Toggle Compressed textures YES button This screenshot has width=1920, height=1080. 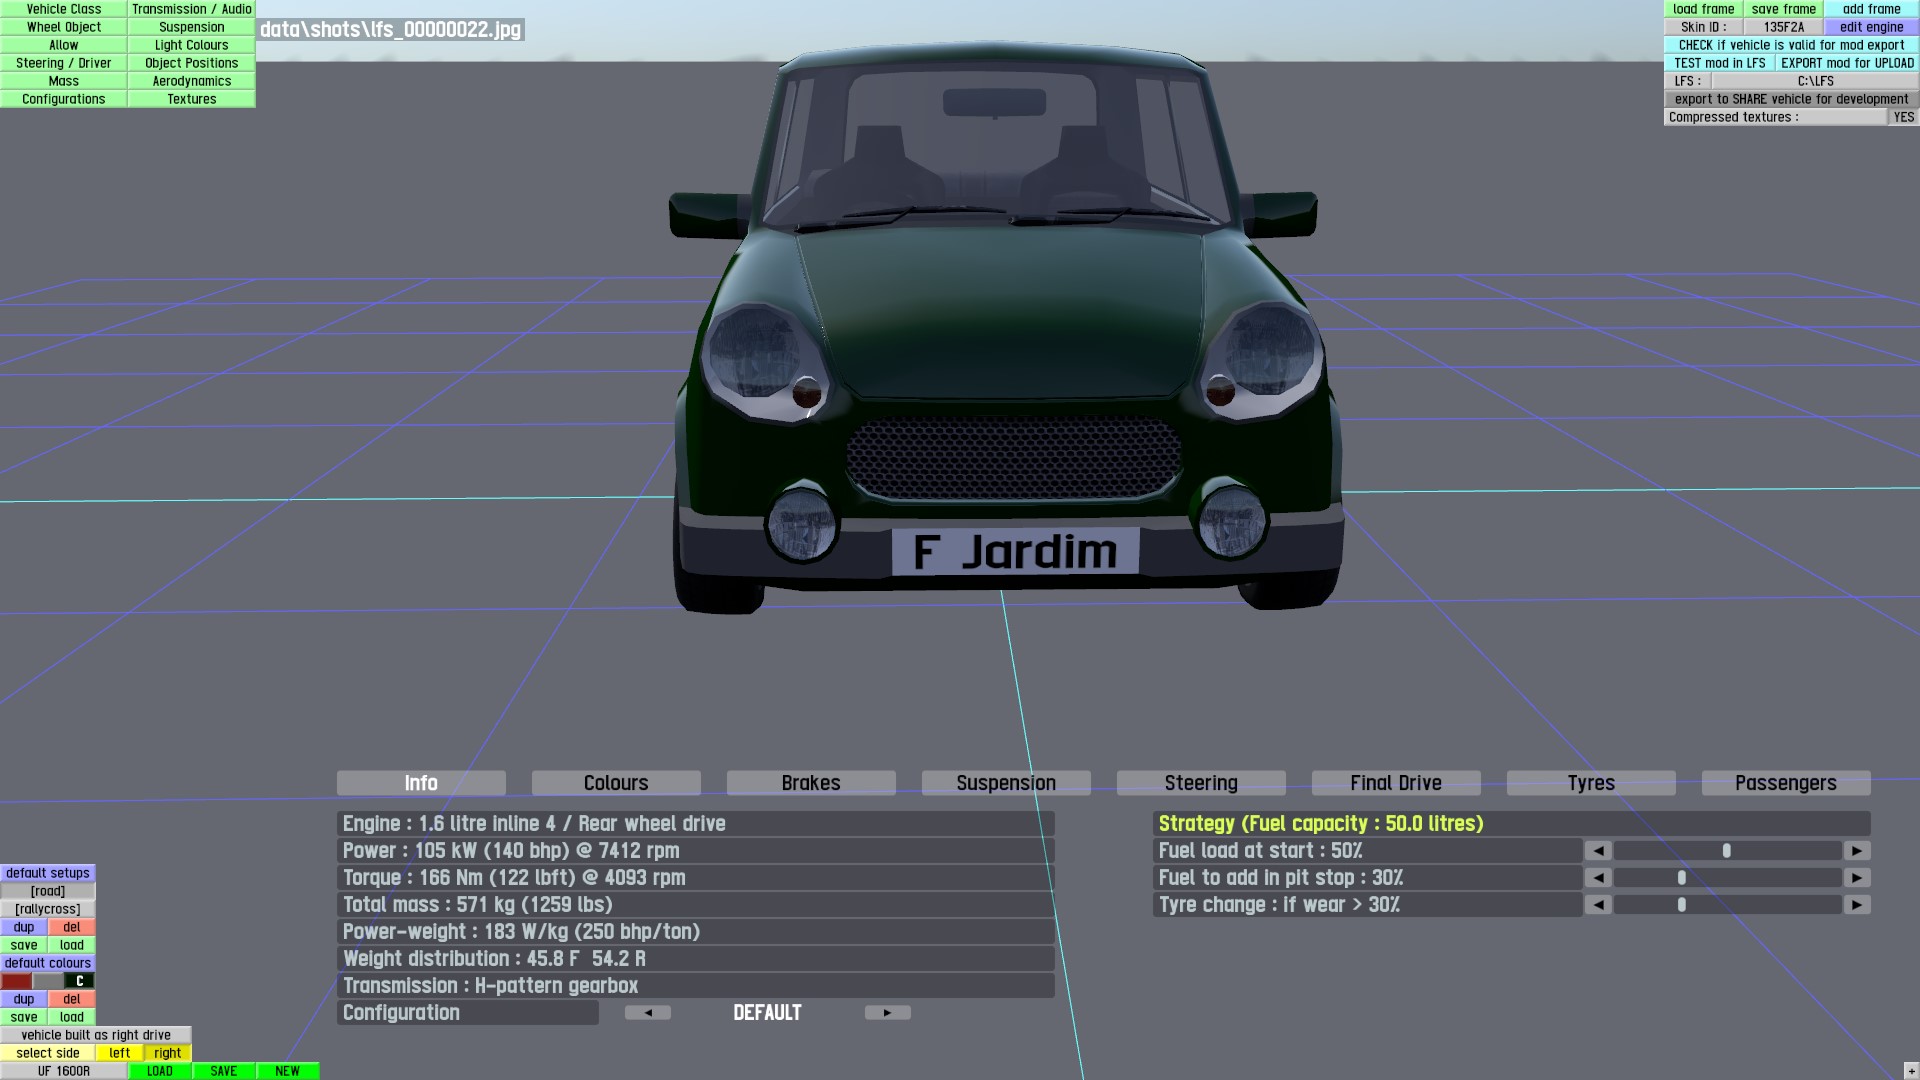point(1903,117)
